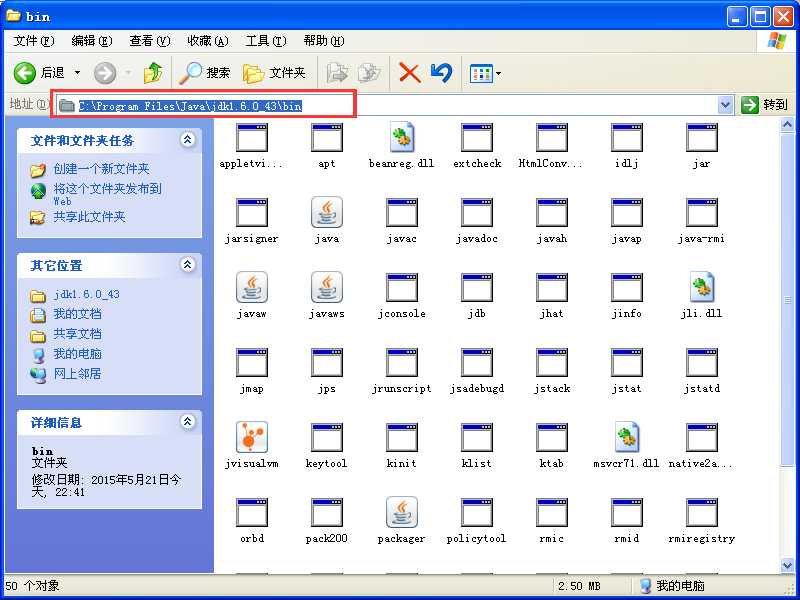Open the 帮助(H) menu

(x=324, y=40)
